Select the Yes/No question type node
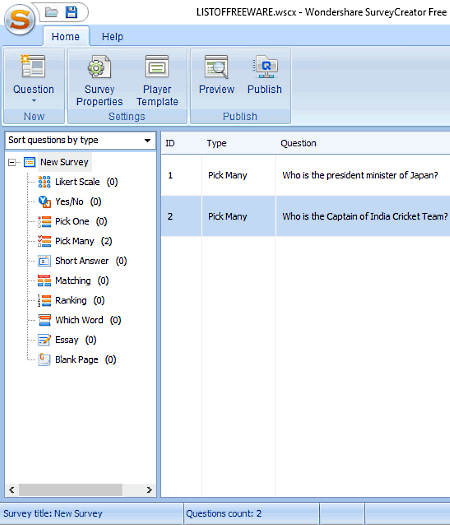Image resolution: width=450 pixels, height=525 pixels. [70, 202]
